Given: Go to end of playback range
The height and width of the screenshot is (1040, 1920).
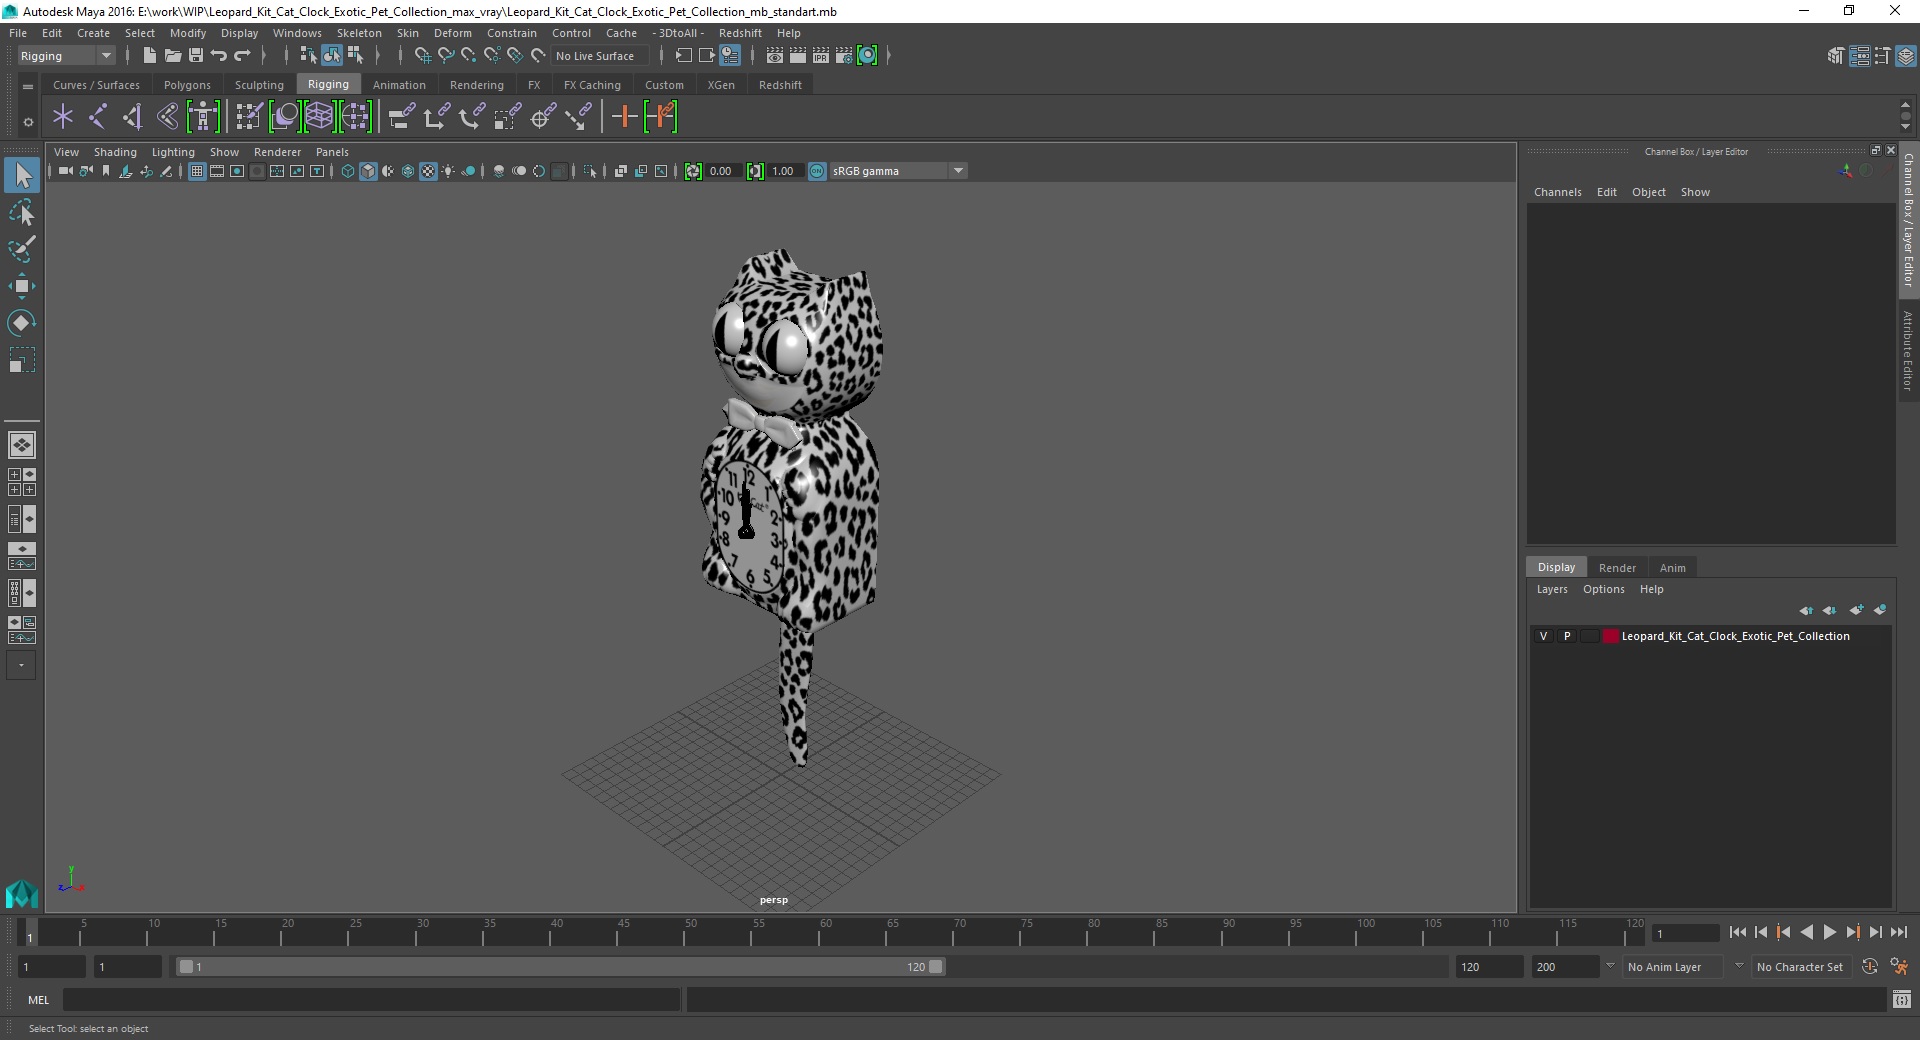Looking at the screenshot, I should click(x=1899, y=932).
